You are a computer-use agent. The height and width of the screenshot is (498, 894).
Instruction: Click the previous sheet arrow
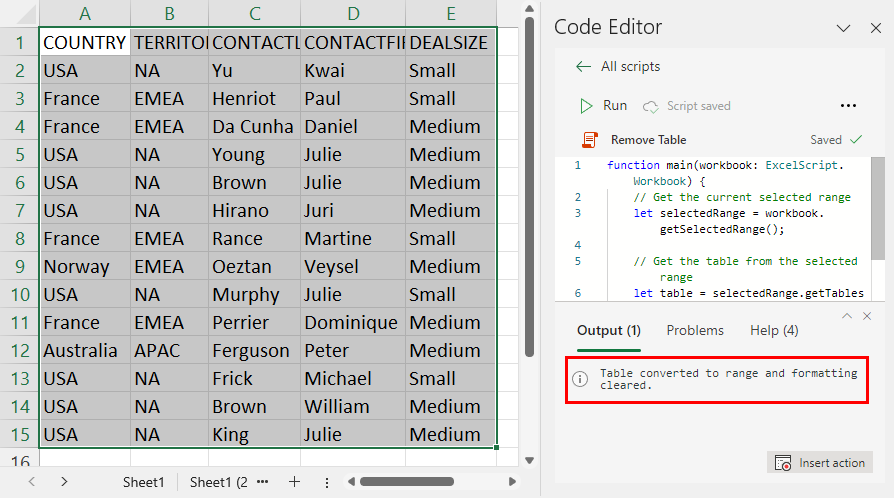32,482
